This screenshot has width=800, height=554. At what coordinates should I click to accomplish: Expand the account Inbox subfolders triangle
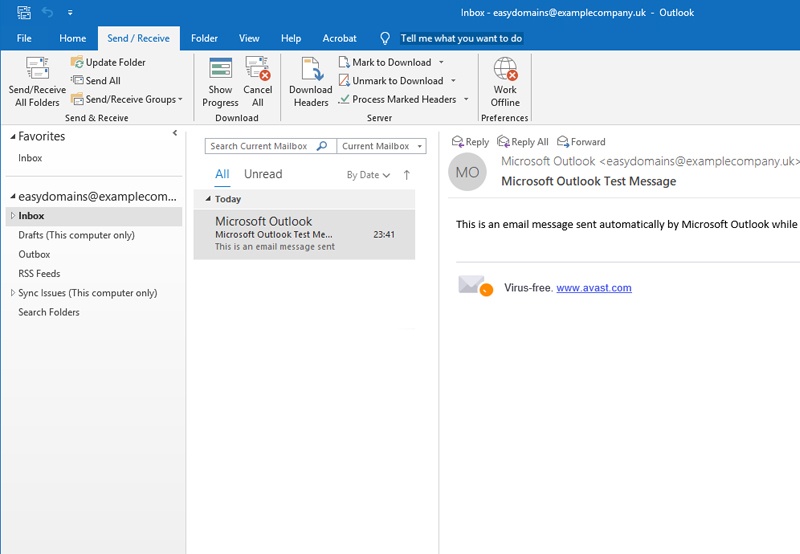13,216
